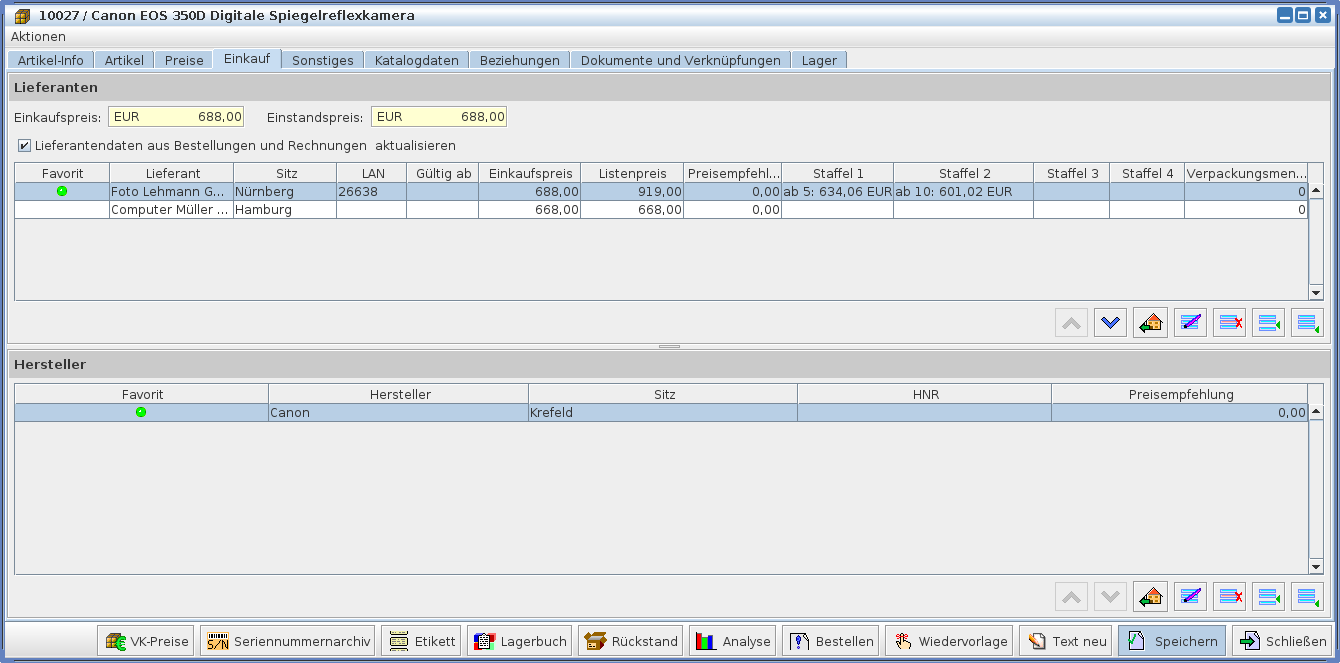Open Seriennummernarchiv from bottom toolbar
The width and height of the screenshot is (1340, 663).
point(287,641)
